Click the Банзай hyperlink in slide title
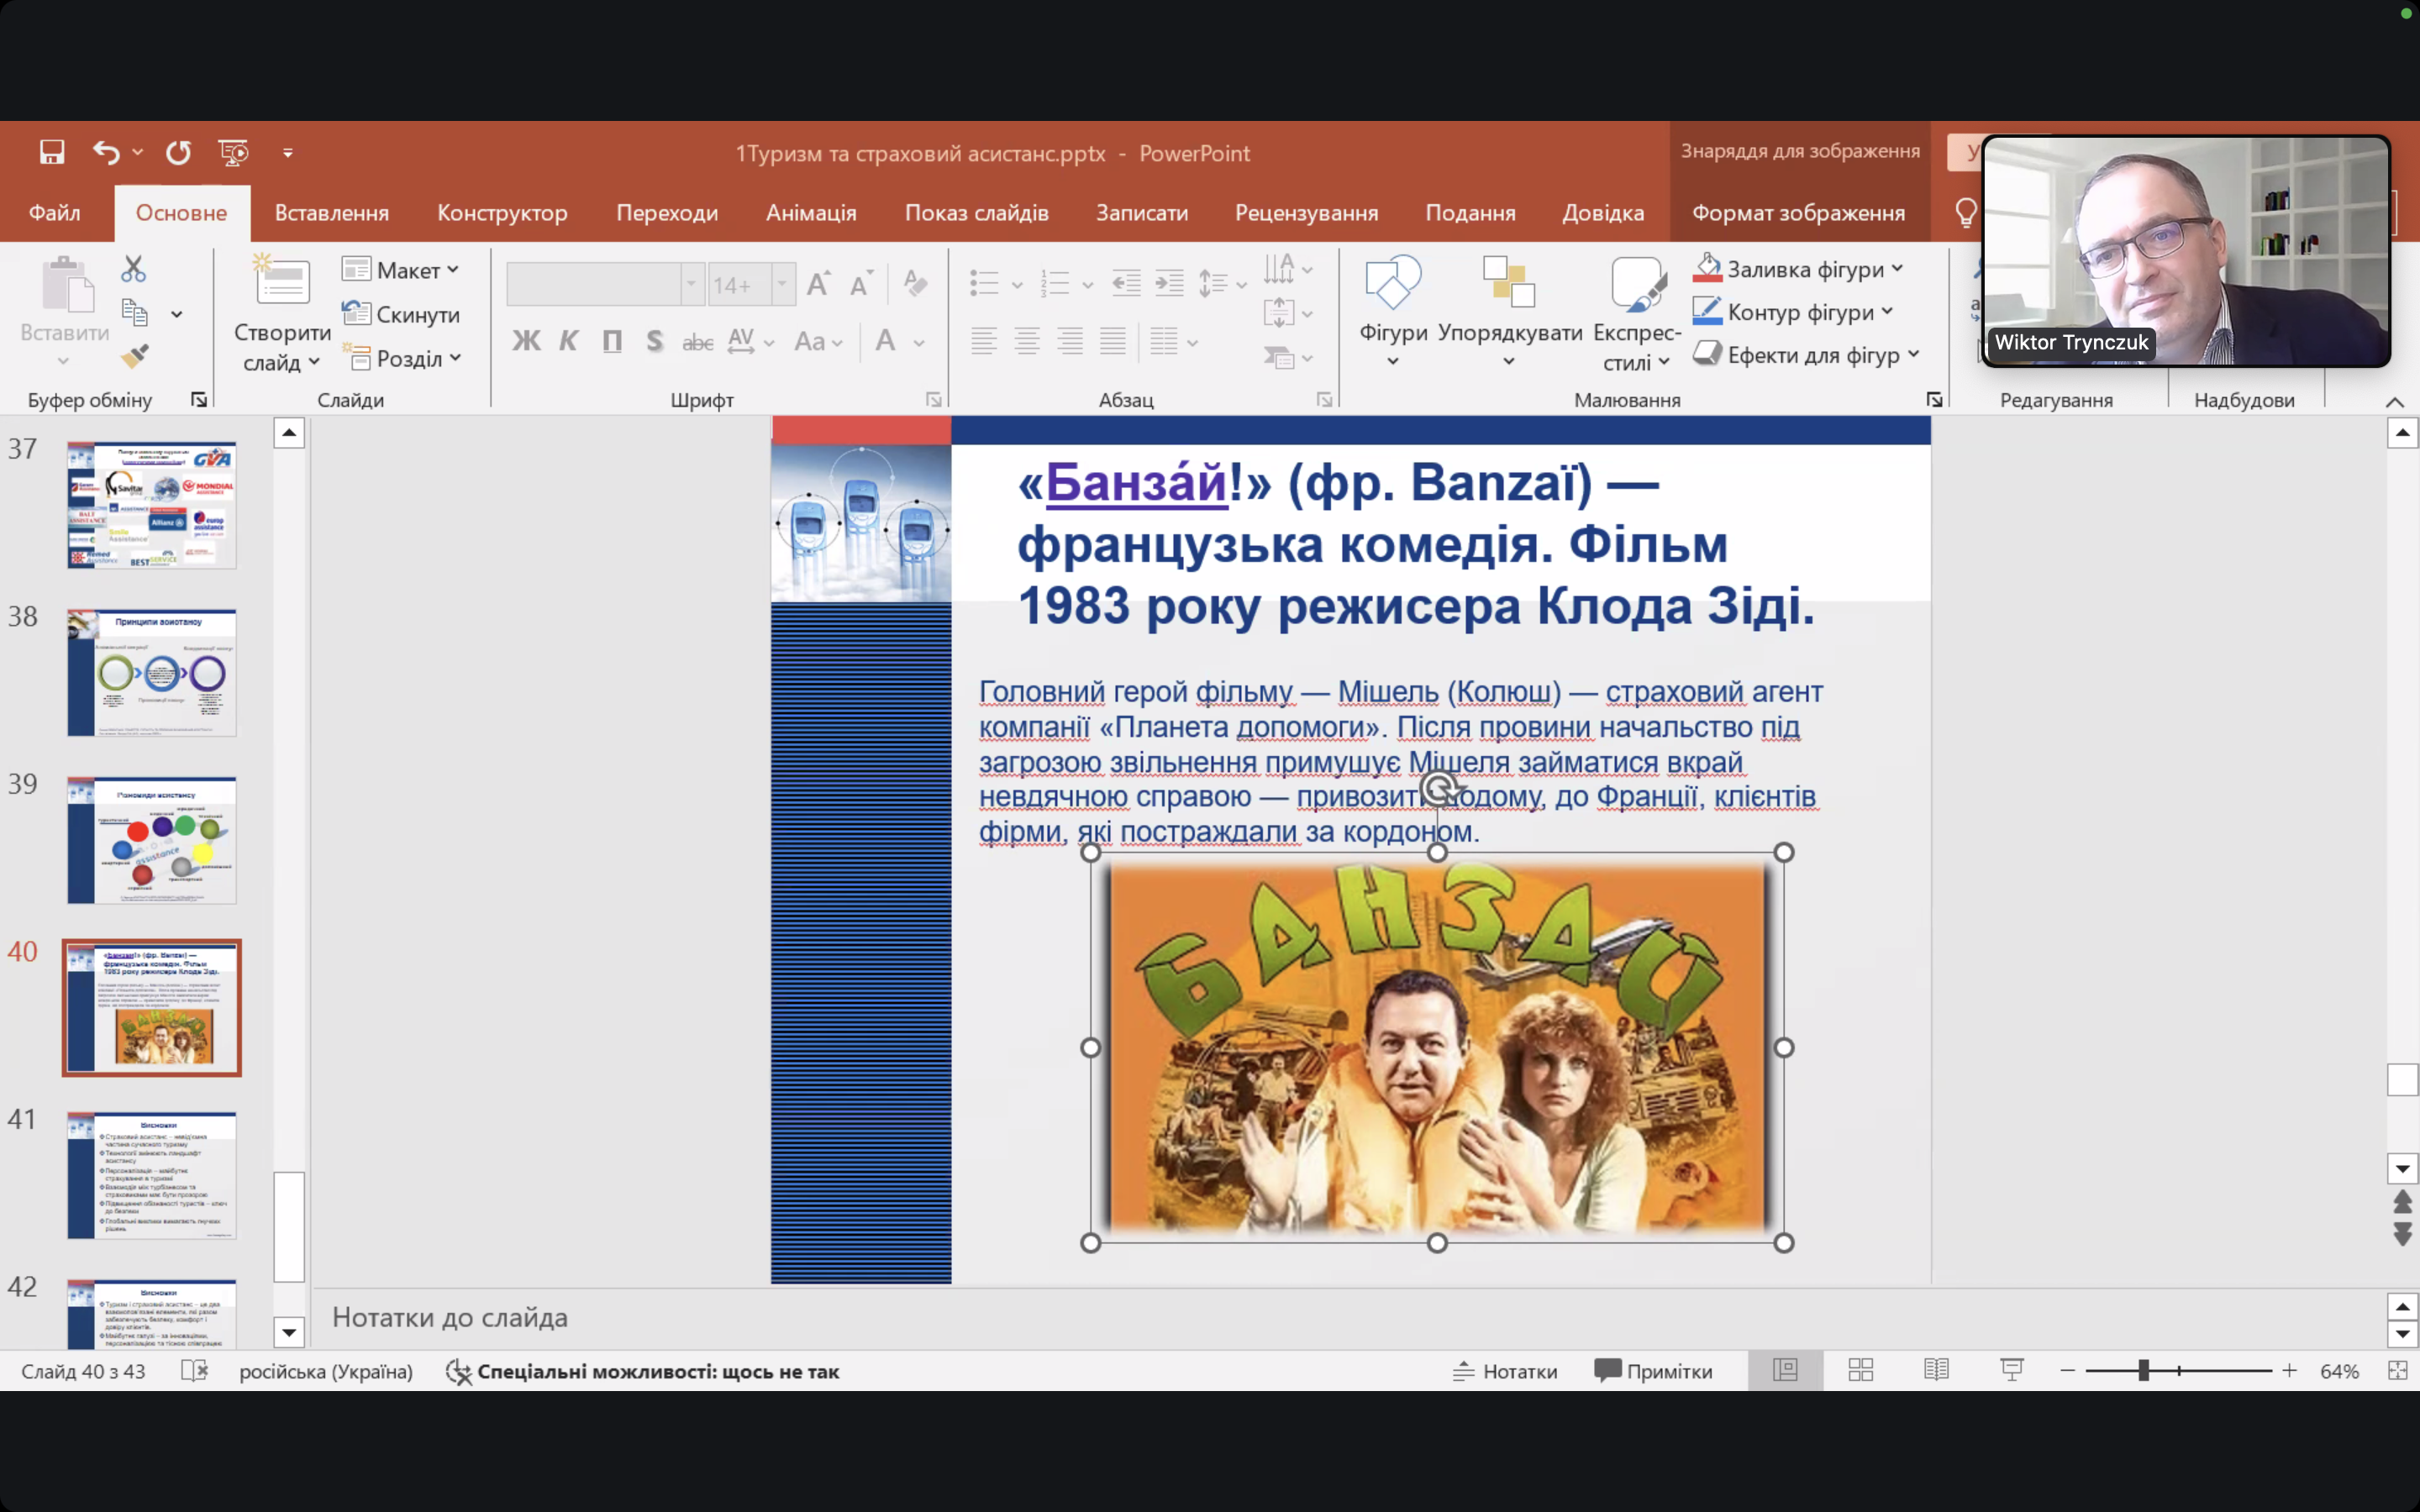The height and width of the screenshot is (1512, 2420). click(x=1136, y=484)
